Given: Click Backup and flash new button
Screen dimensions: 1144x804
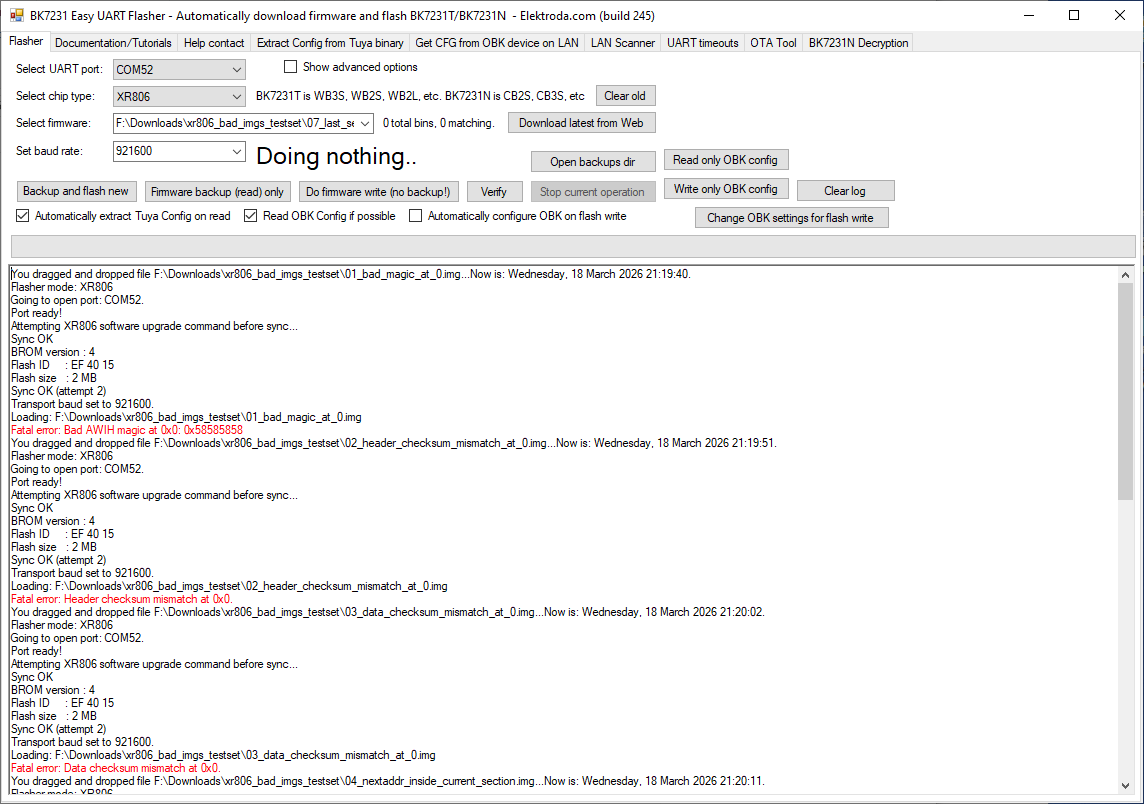Looking at the screenshot, I should coord(76,191).
